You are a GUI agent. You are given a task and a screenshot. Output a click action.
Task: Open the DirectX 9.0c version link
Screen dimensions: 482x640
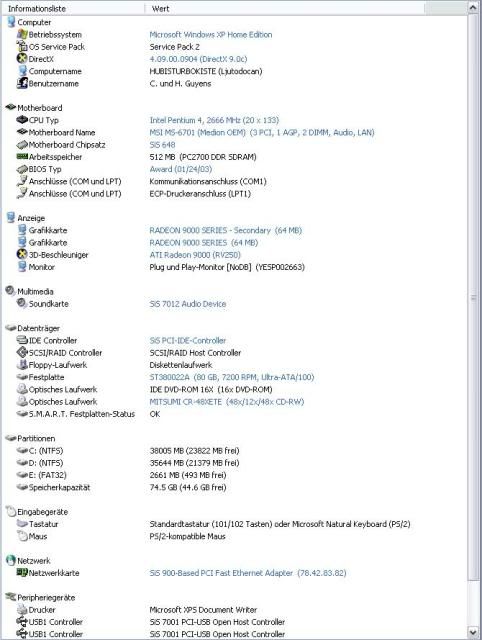coord(198,59)
